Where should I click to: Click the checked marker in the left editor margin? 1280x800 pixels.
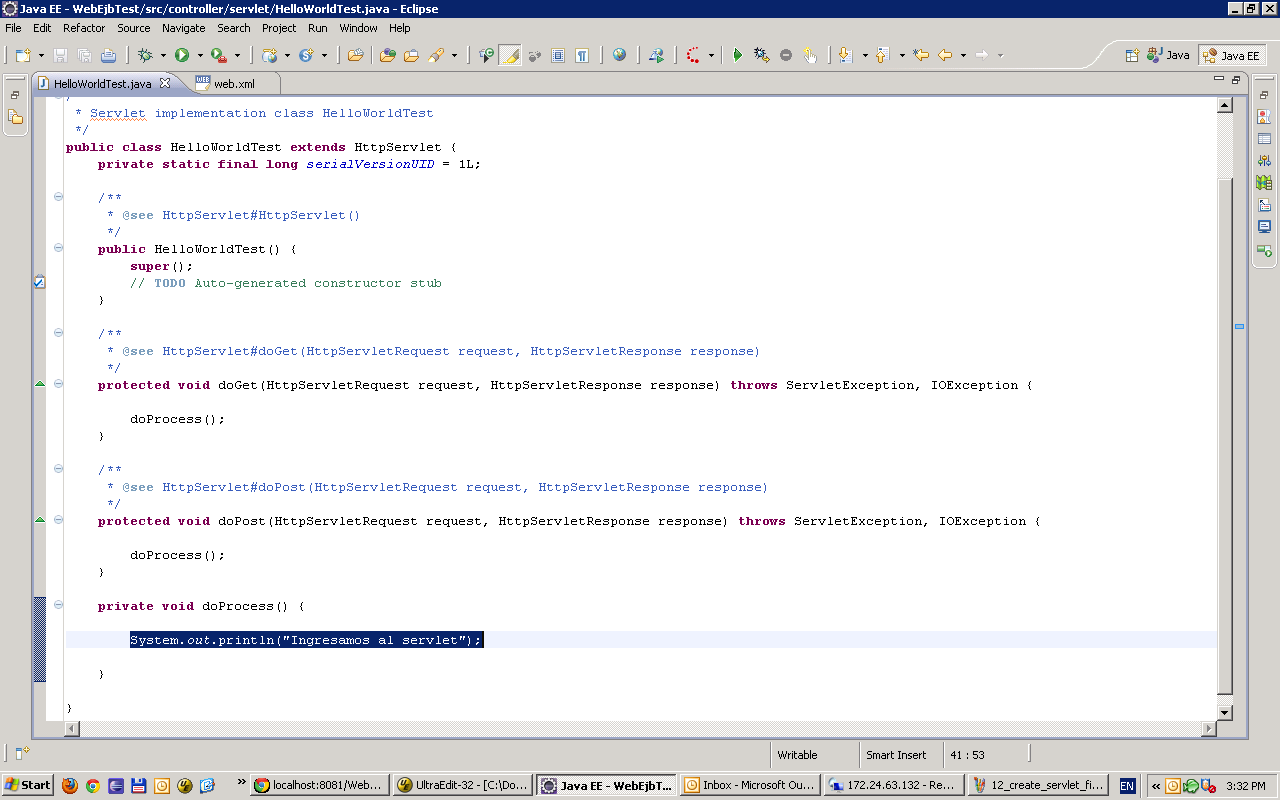[39, 282]
